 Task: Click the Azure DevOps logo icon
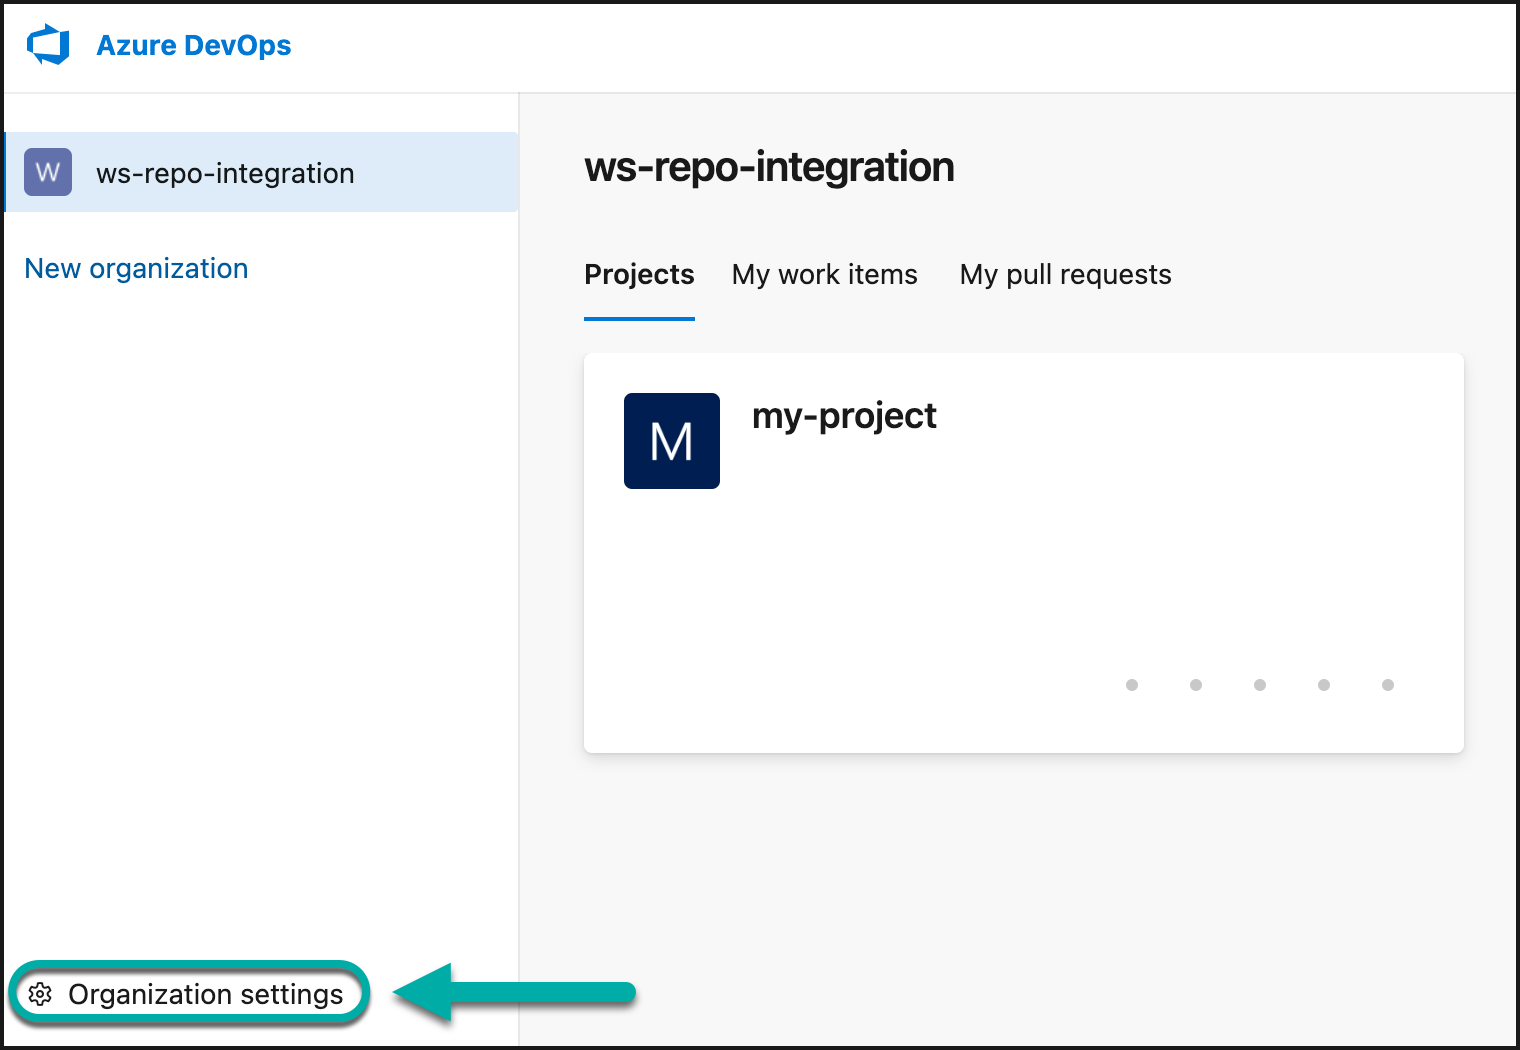pos(47,44)
